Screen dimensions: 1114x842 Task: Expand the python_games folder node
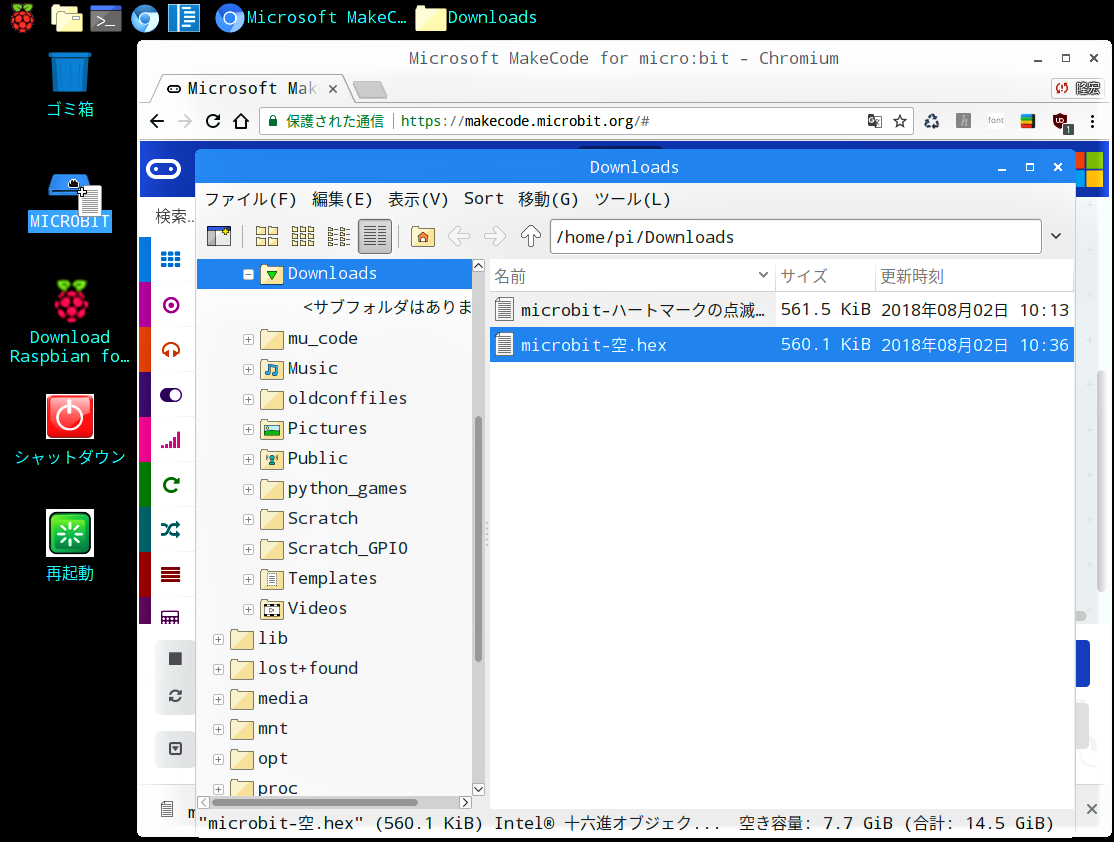tap(248, 489)
